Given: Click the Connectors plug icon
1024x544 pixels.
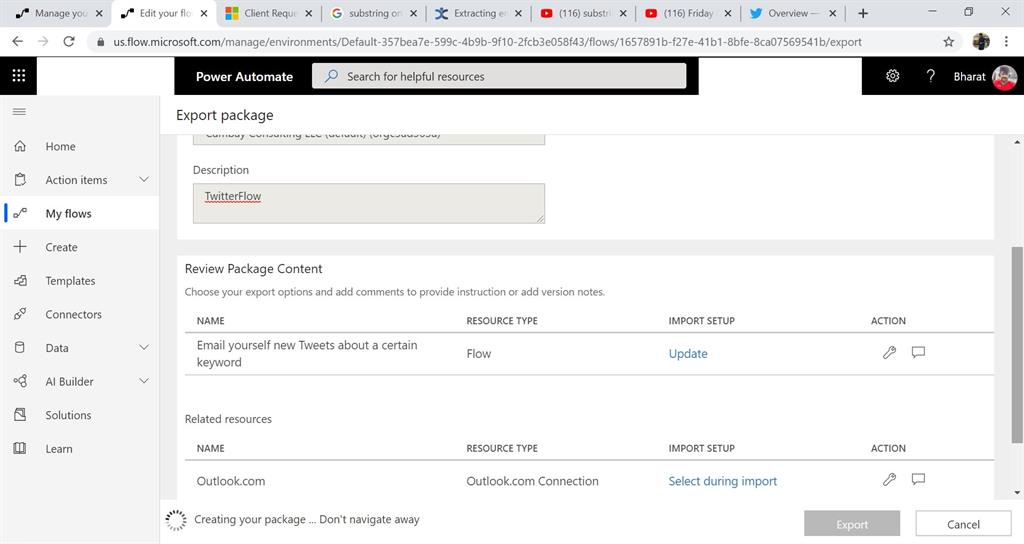Looking at the screenshot, I should click(x=20, y=314).
